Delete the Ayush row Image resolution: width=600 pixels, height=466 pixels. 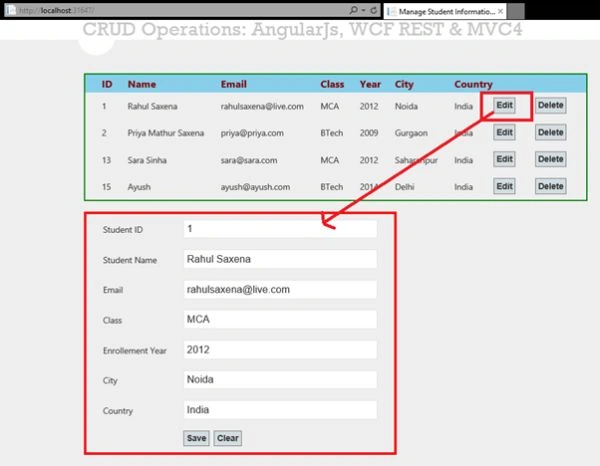click(550, 186)
